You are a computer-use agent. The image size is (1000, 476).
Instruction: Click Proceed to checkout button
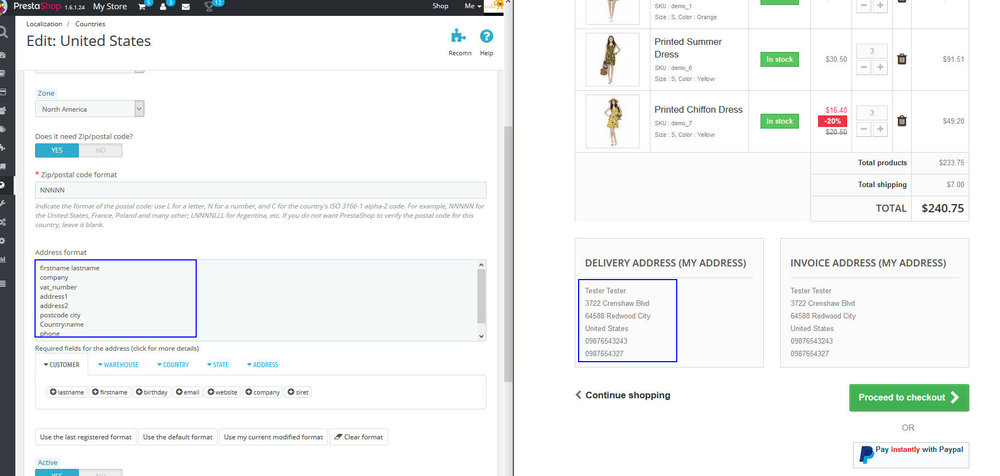pyautogui.click(x=909, y=398)
